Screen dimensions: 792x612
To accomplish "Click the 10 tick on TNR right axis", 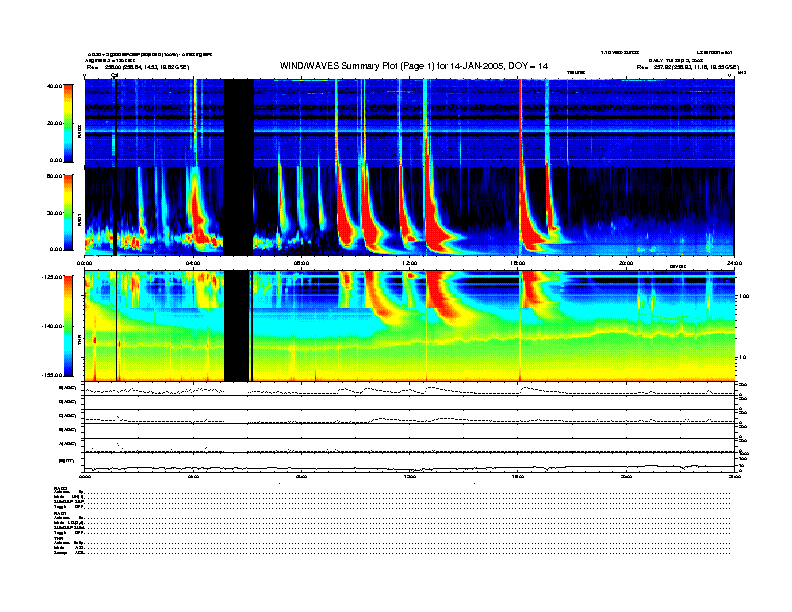I will 741,357.
